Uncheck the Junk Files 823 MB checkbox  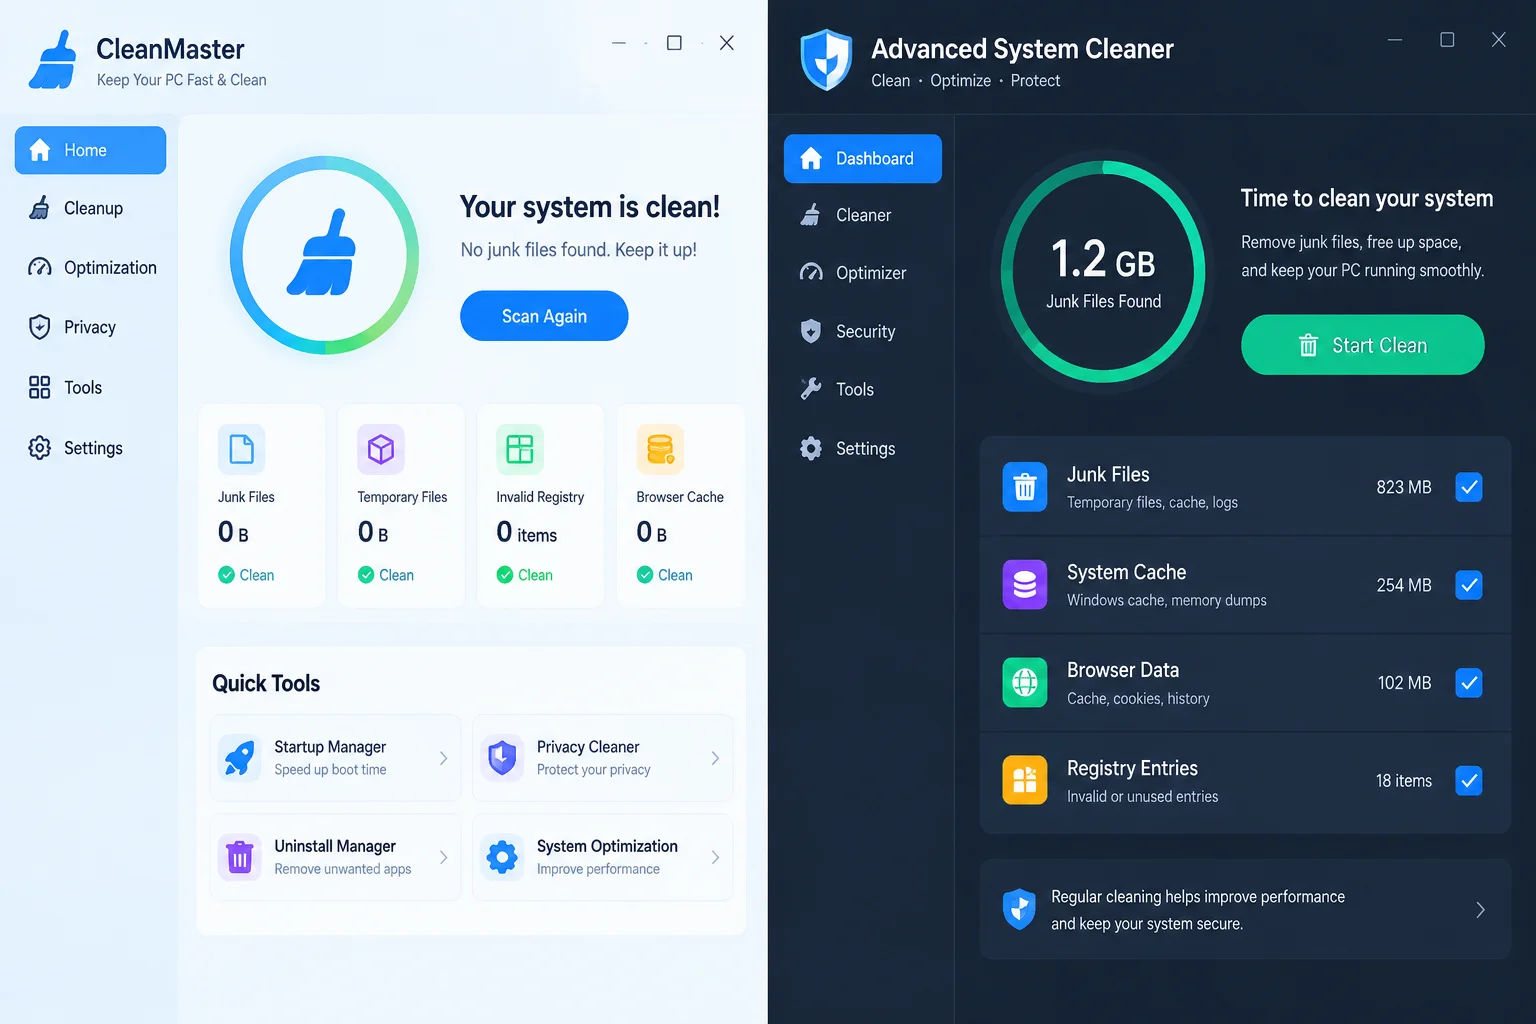[x=1469, y=487]
